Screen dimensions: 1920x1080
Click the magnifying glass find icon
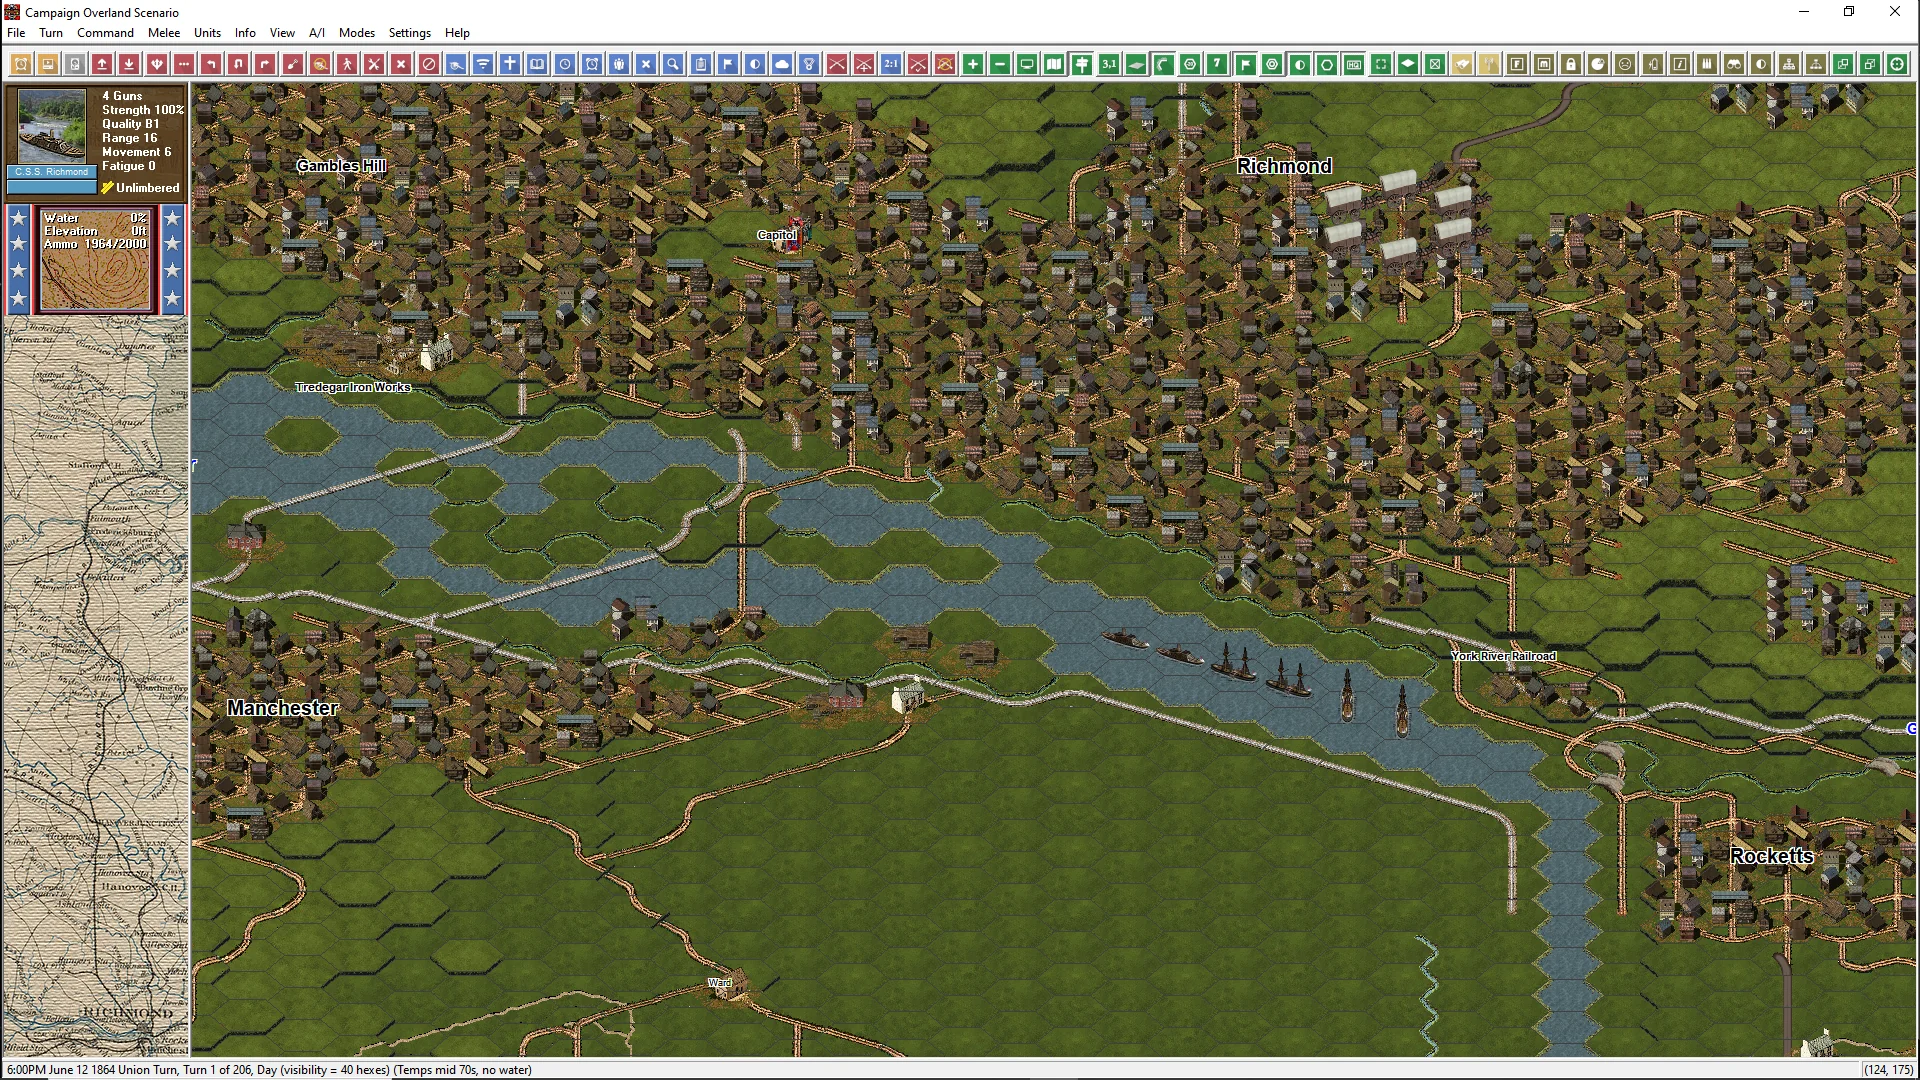pyautogui.click(x=673, y=64)
